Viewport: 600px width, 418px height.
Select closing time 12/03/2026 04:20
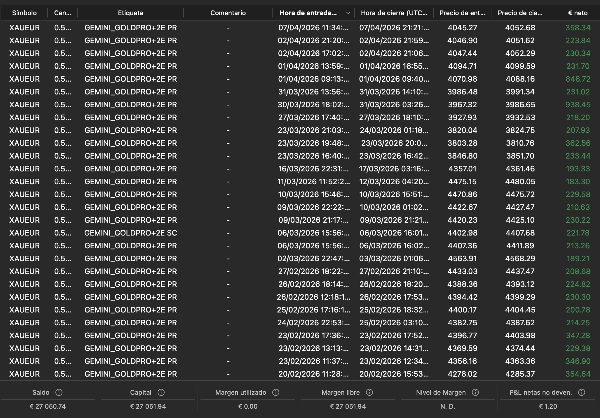pyautogui.click(x=394, y=181)
